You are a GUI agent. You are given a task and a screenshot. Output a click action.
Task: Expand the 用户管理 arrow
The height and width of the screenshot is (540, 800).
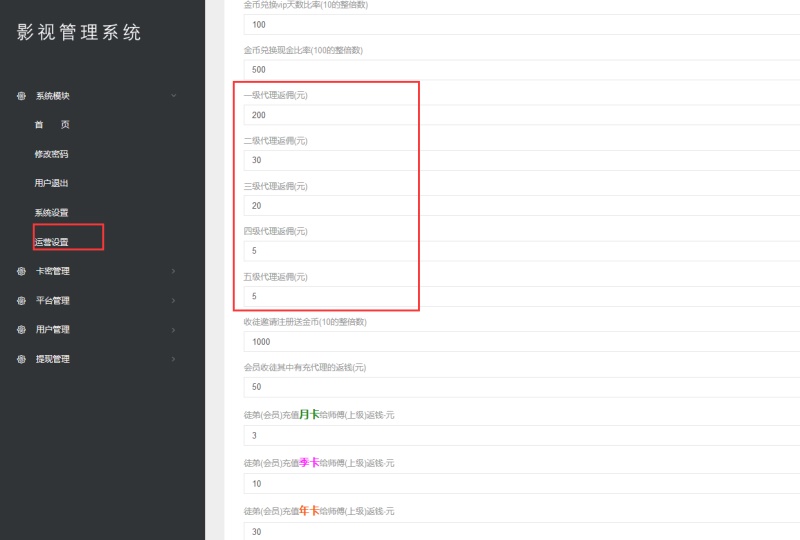click(x=173, y=330)
